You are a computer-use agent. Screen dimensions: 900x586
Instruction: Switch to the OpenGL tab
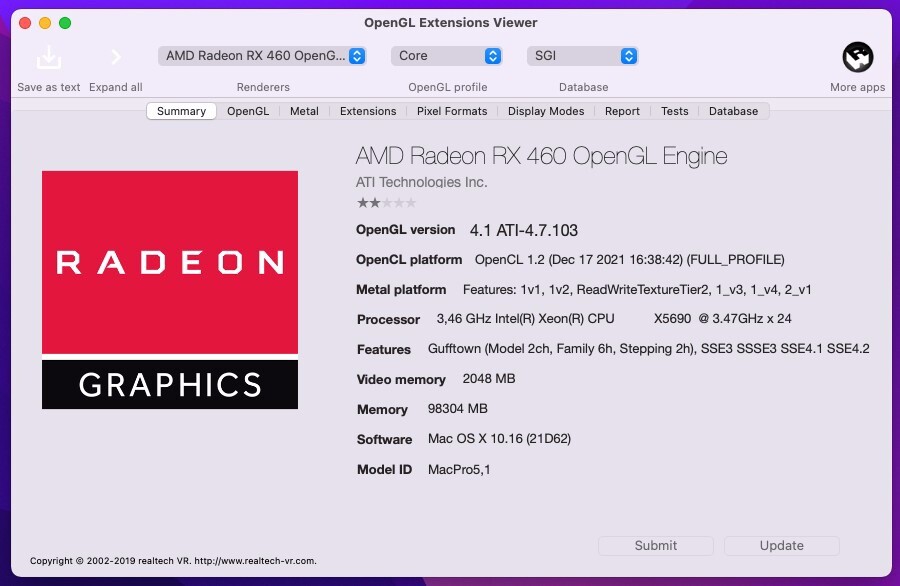pos(248,111)
